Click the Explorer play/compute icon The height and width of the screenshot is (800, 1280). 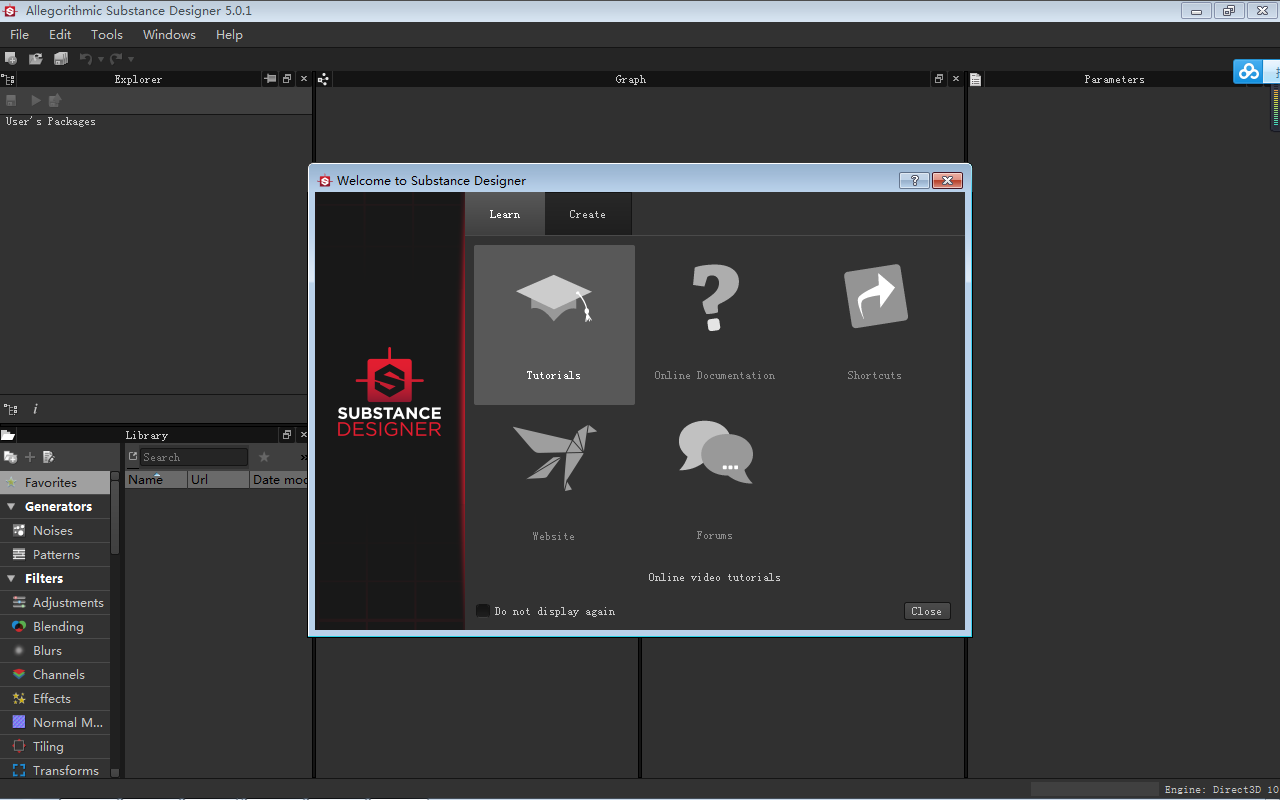tap(36, 100)
